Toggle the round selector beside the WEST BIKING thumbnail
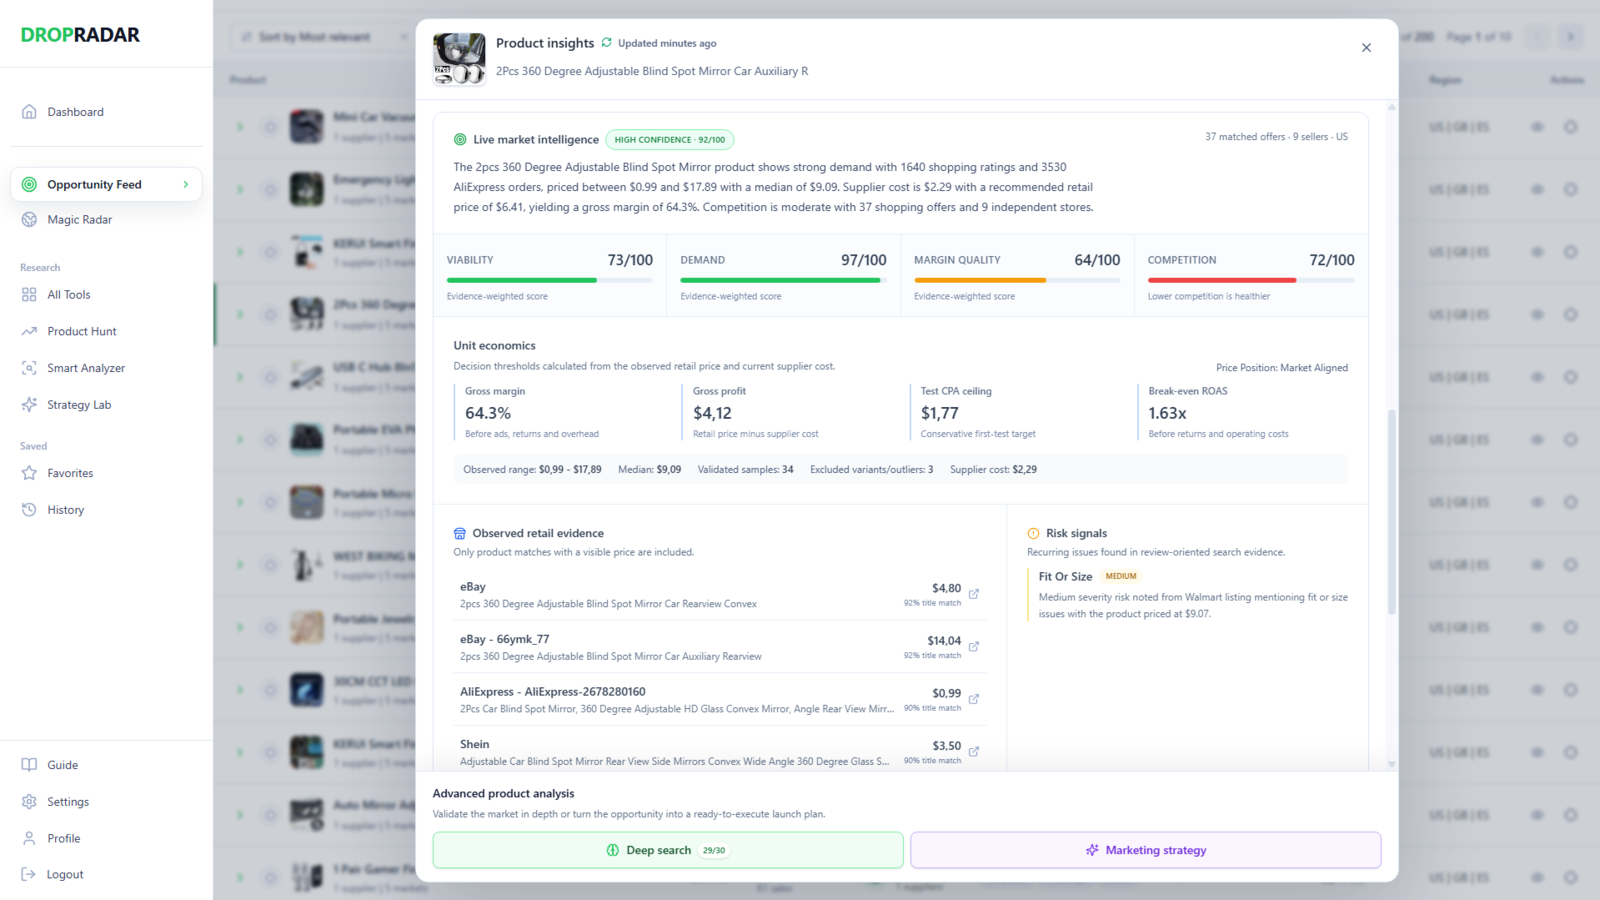This screenshot has width=1600, height=900. (270, 565)
